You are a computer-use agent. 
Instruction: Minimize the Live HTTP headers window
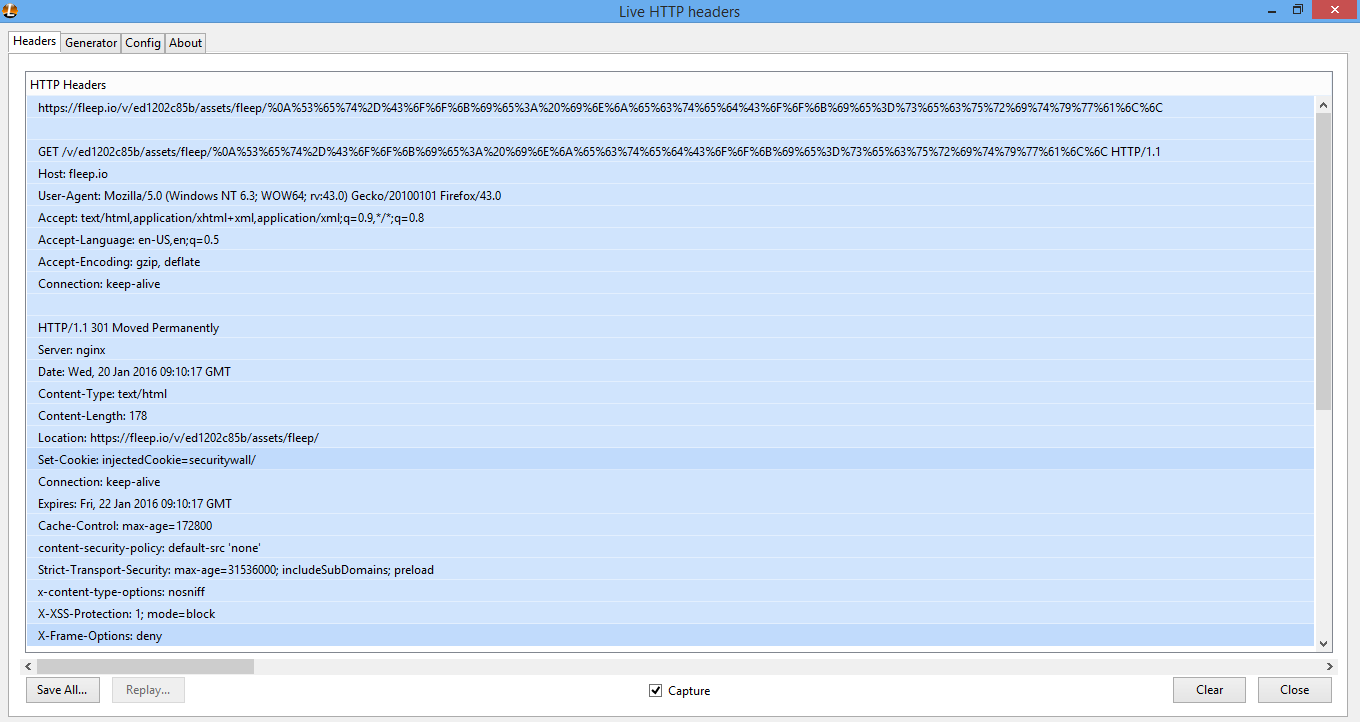pyautogui.click(x=1271, y=9)
